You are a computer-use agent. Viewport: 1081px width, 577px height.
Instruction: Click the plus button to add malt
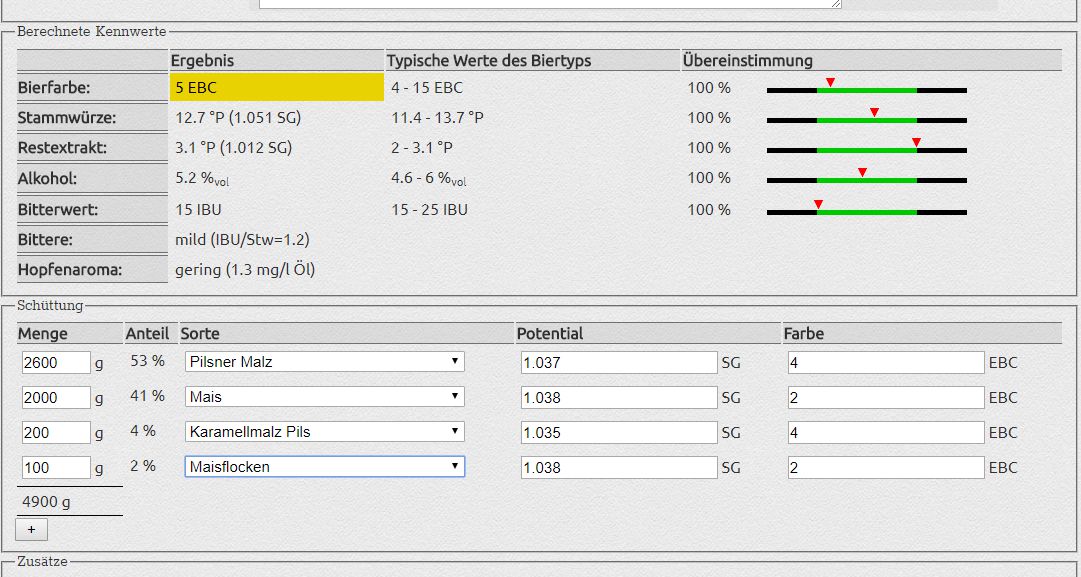click(x=31, y=529)
